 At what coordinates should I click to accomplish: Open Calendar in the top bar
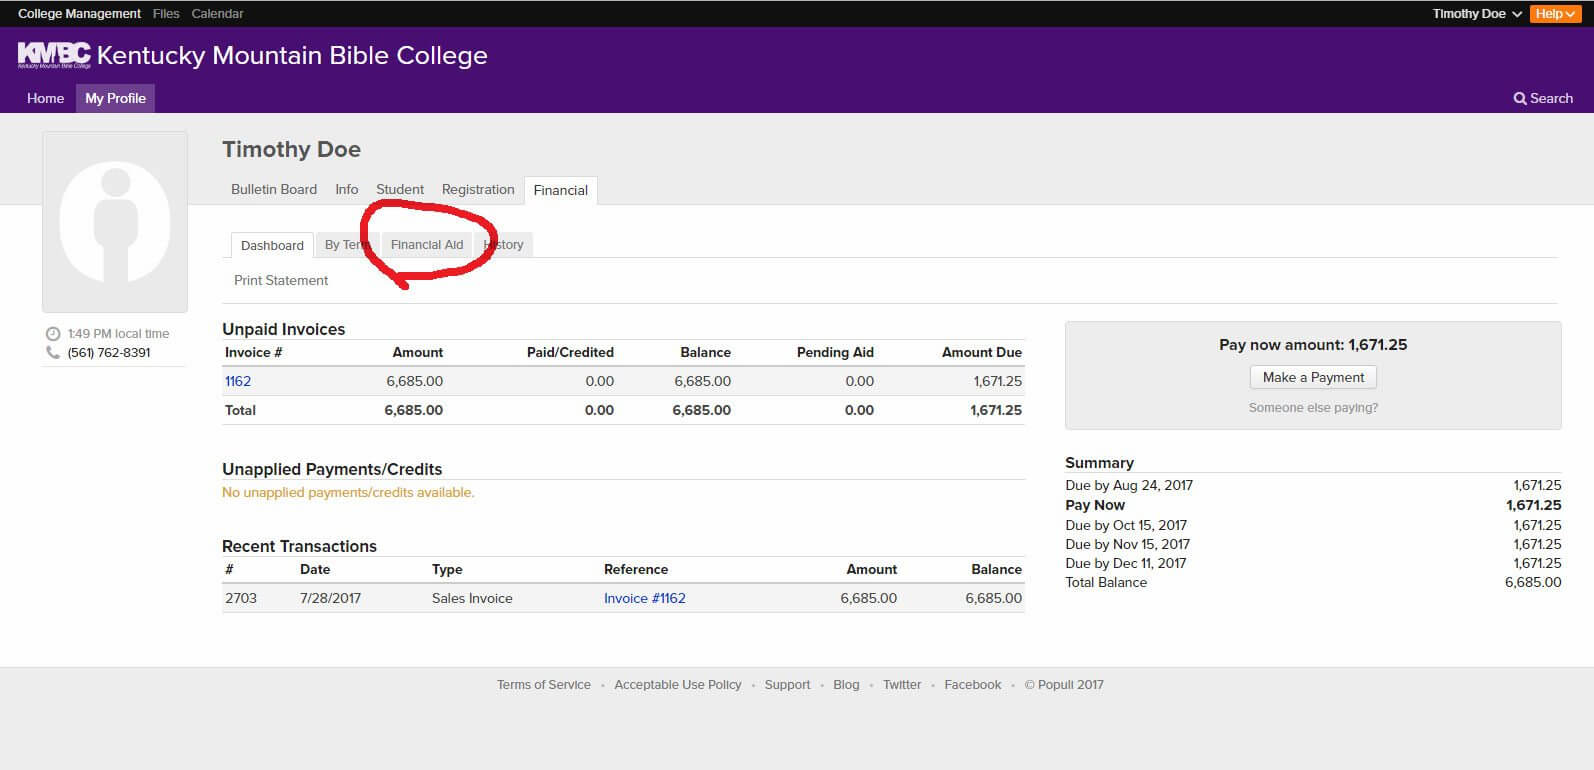[x=217, y=14]
